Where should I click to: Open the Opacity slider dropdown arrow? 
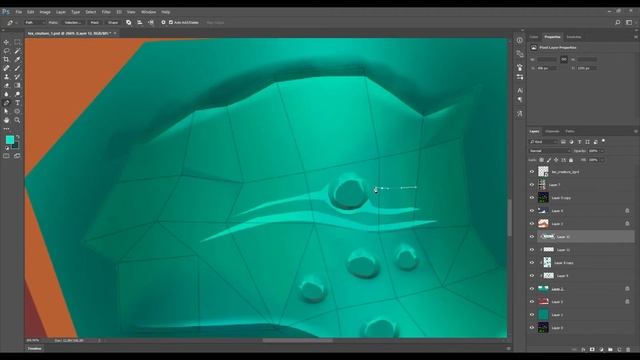point(602,151)
